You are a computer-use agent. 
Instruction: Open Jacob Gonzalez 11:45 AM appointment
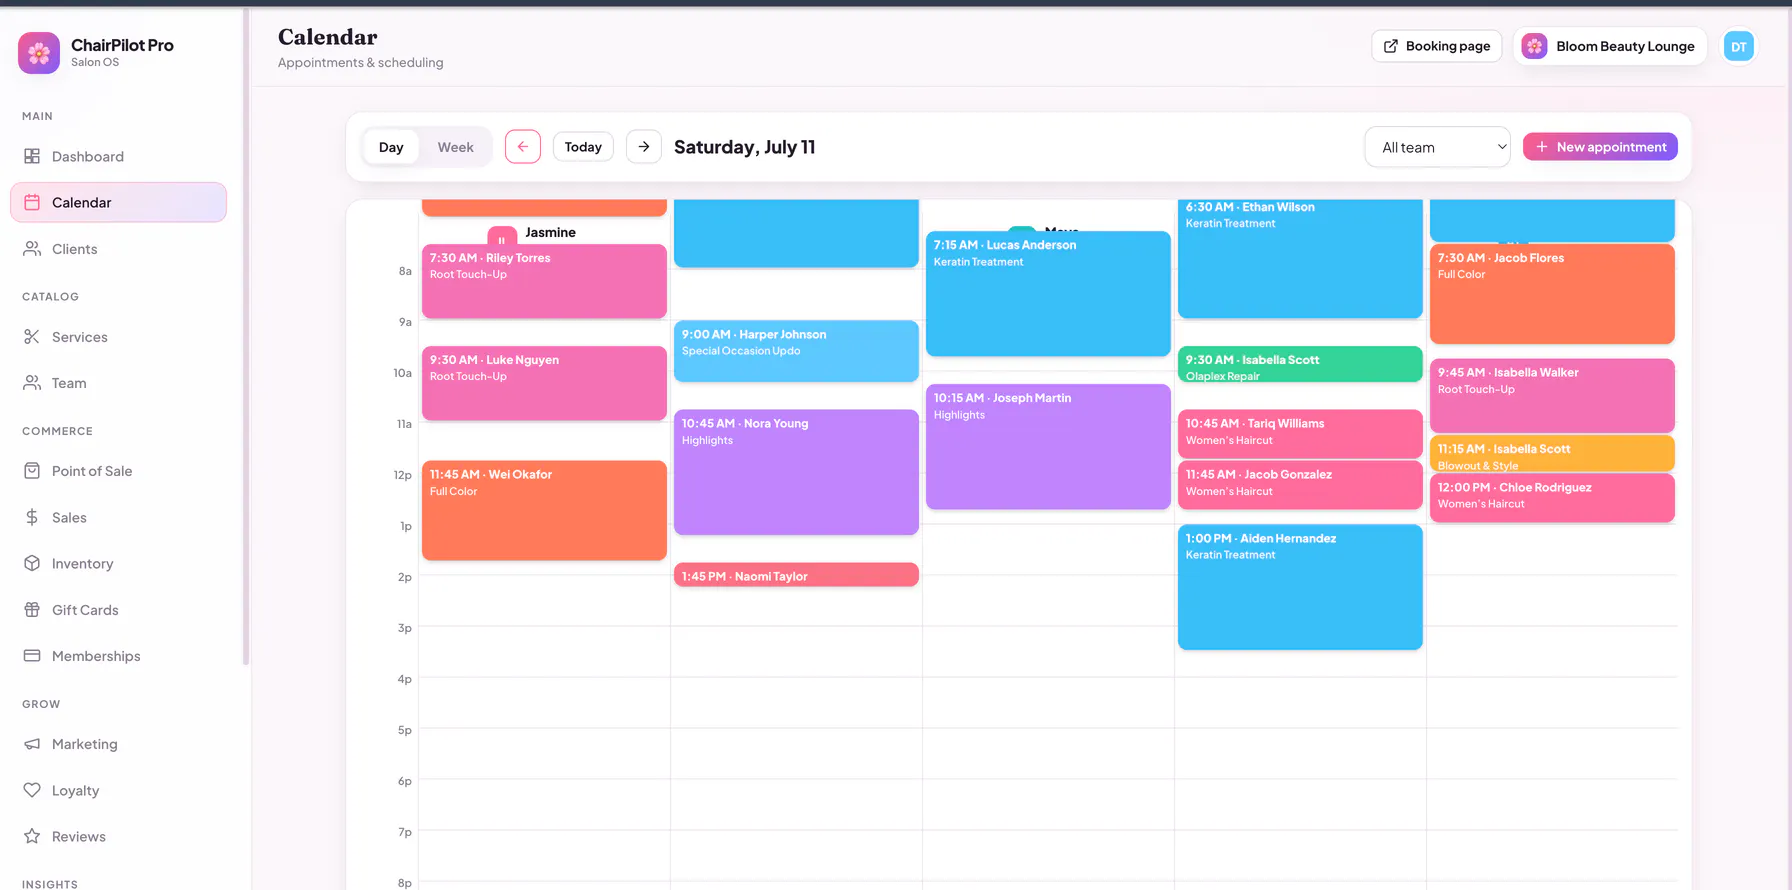1300,485
